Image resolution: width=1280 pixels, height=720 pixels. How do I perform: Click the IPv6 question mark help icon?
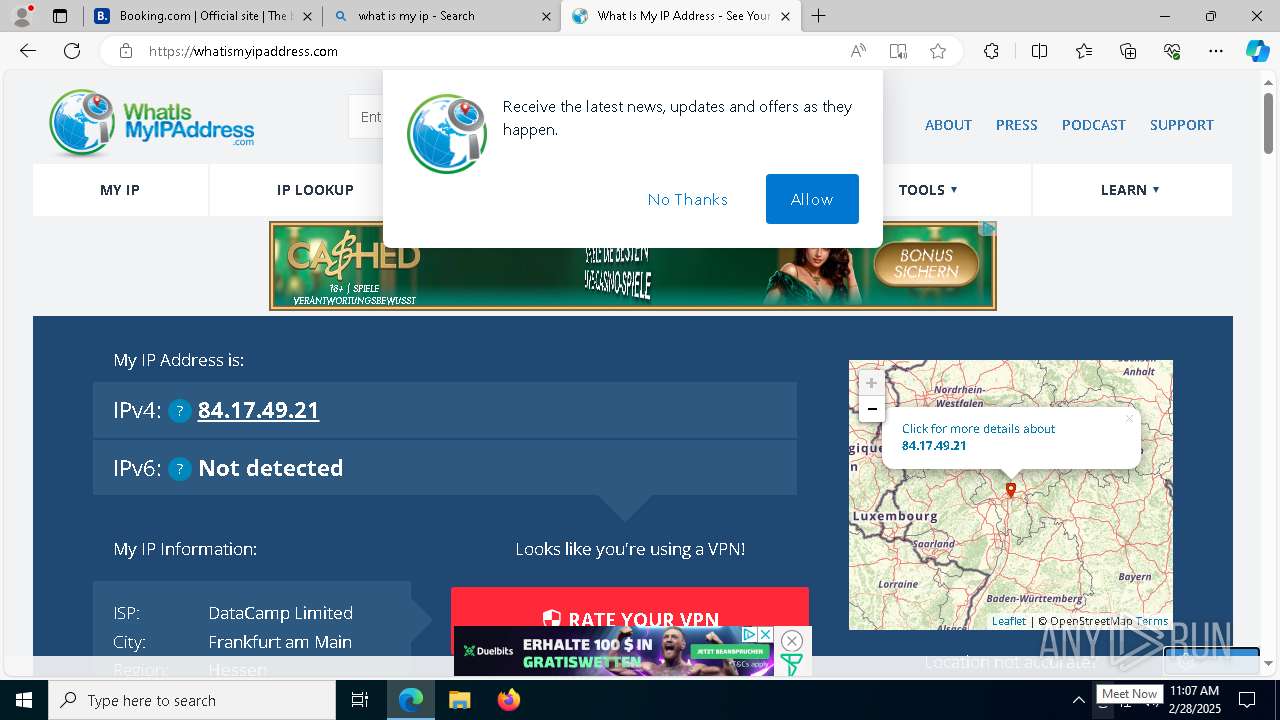180,469
